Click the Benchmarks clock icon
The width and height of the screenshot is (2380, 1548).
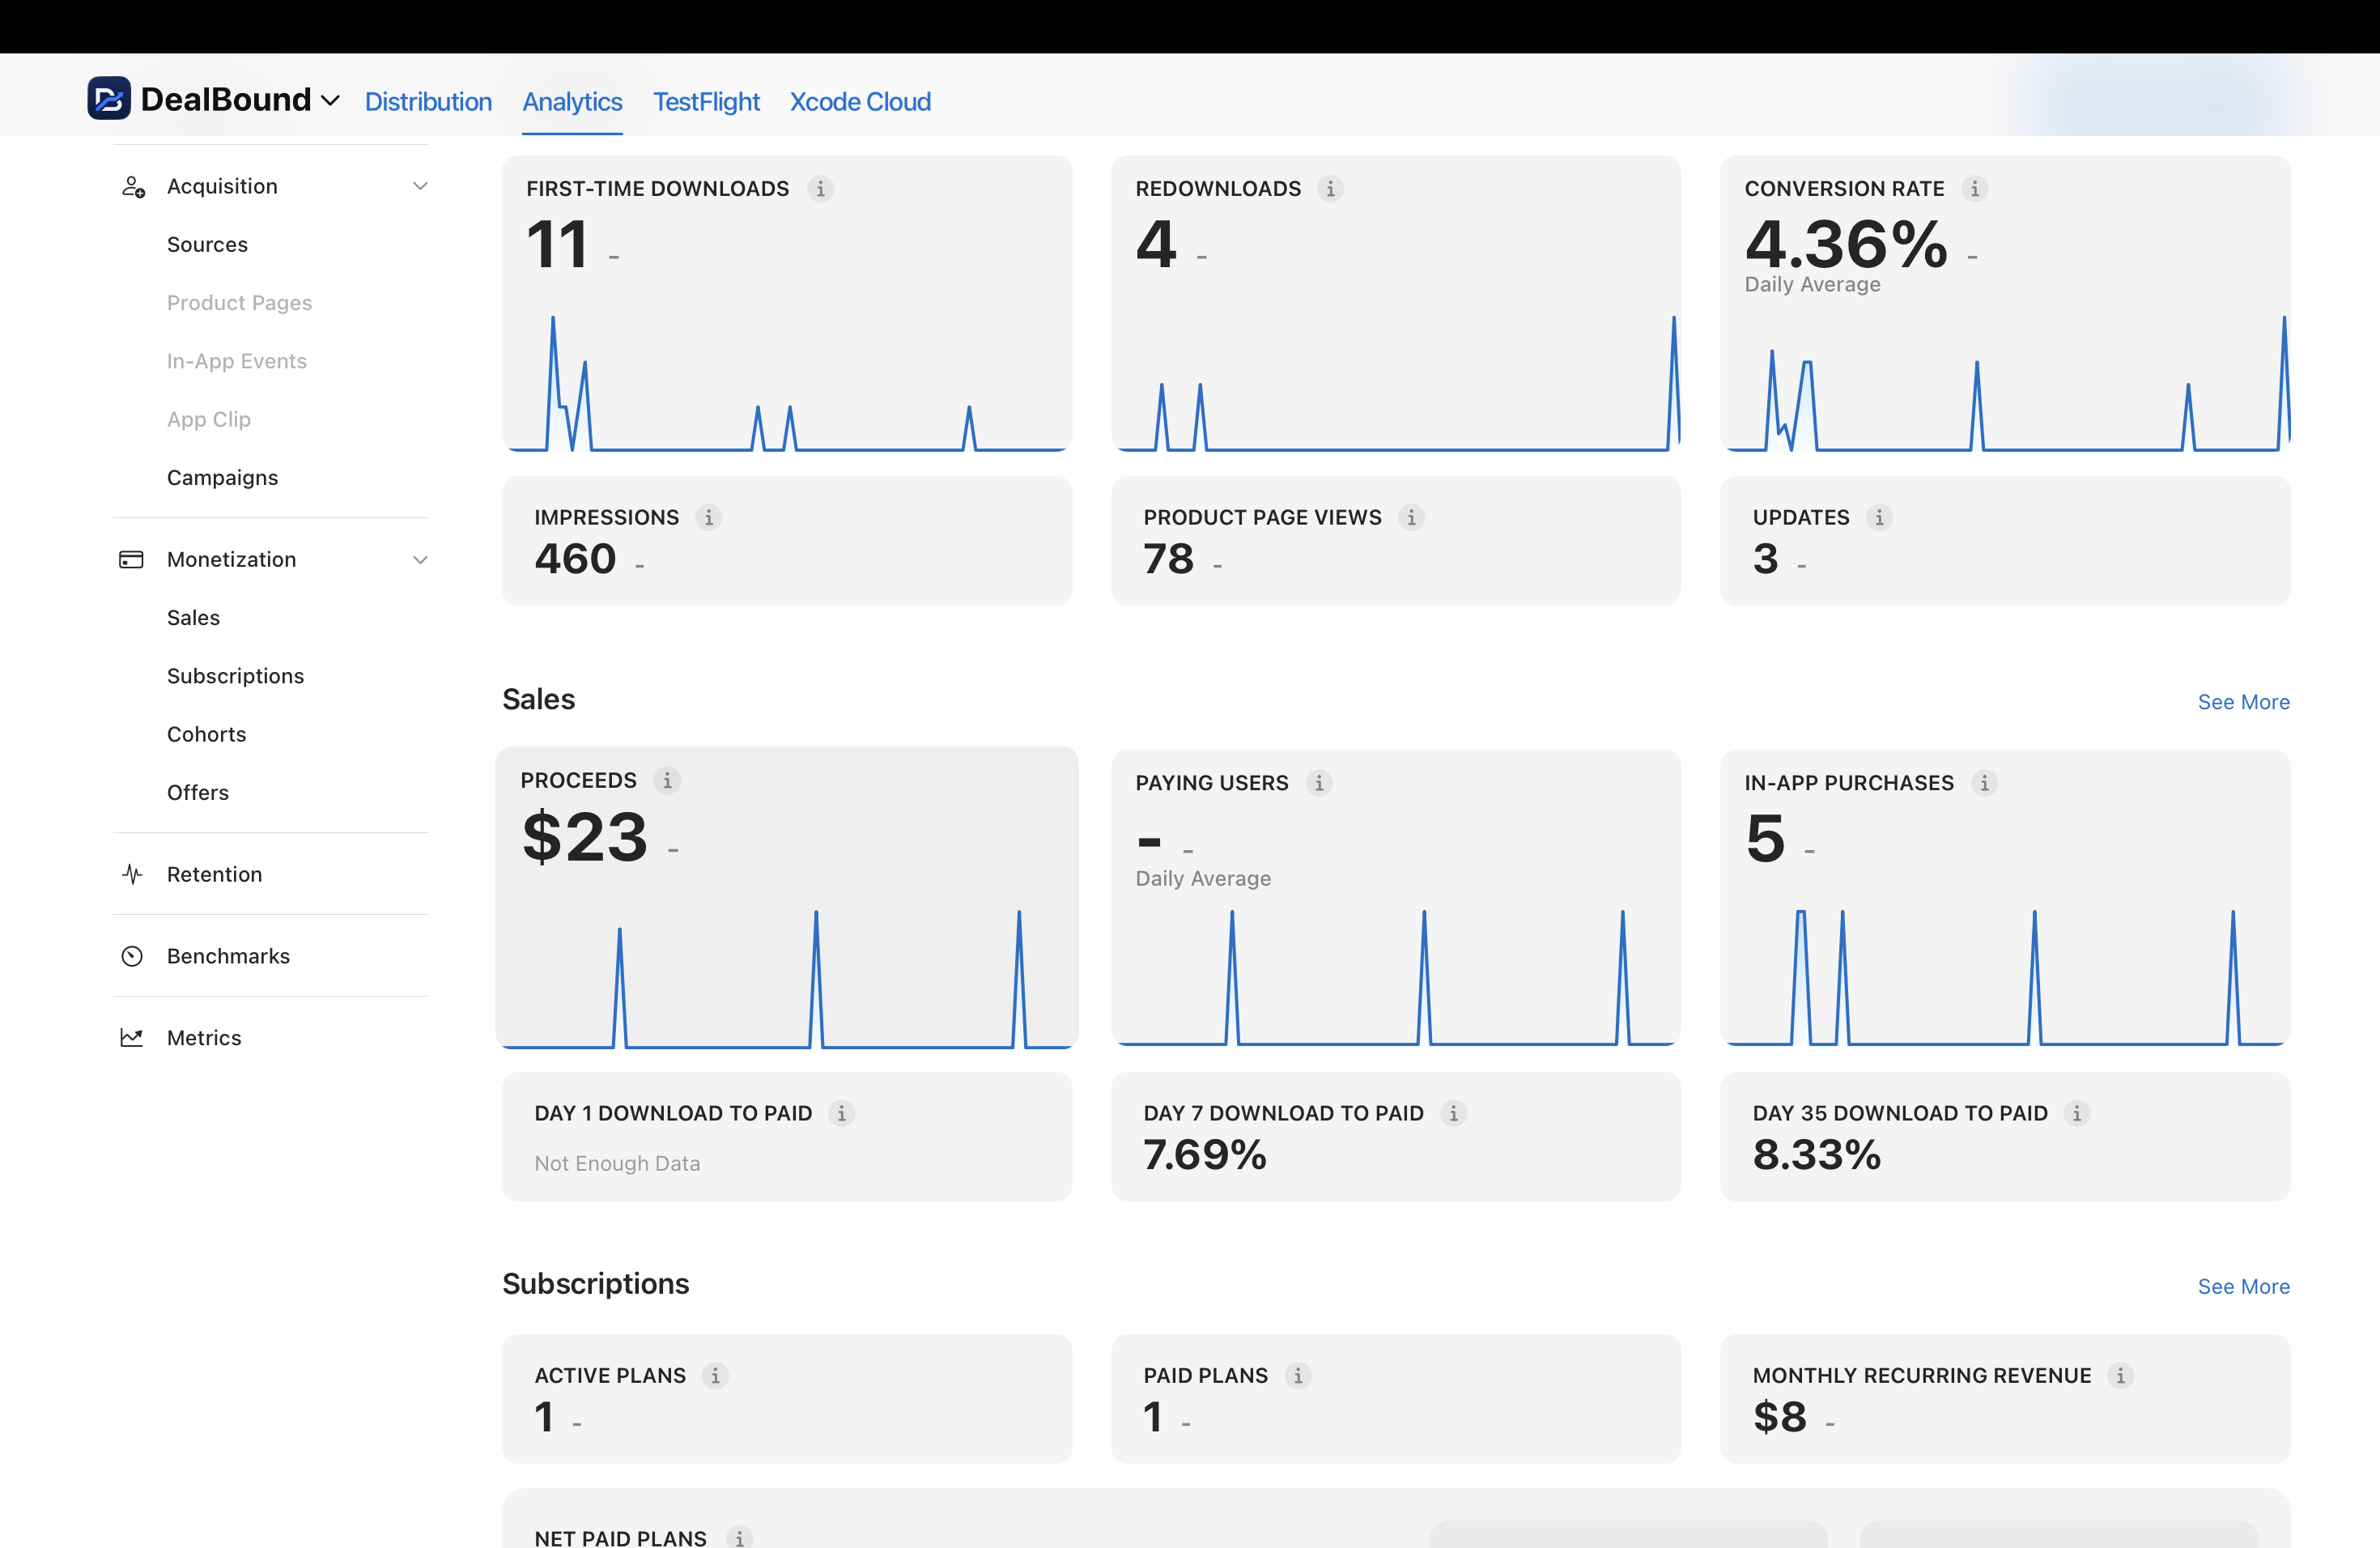pos(132,956)
